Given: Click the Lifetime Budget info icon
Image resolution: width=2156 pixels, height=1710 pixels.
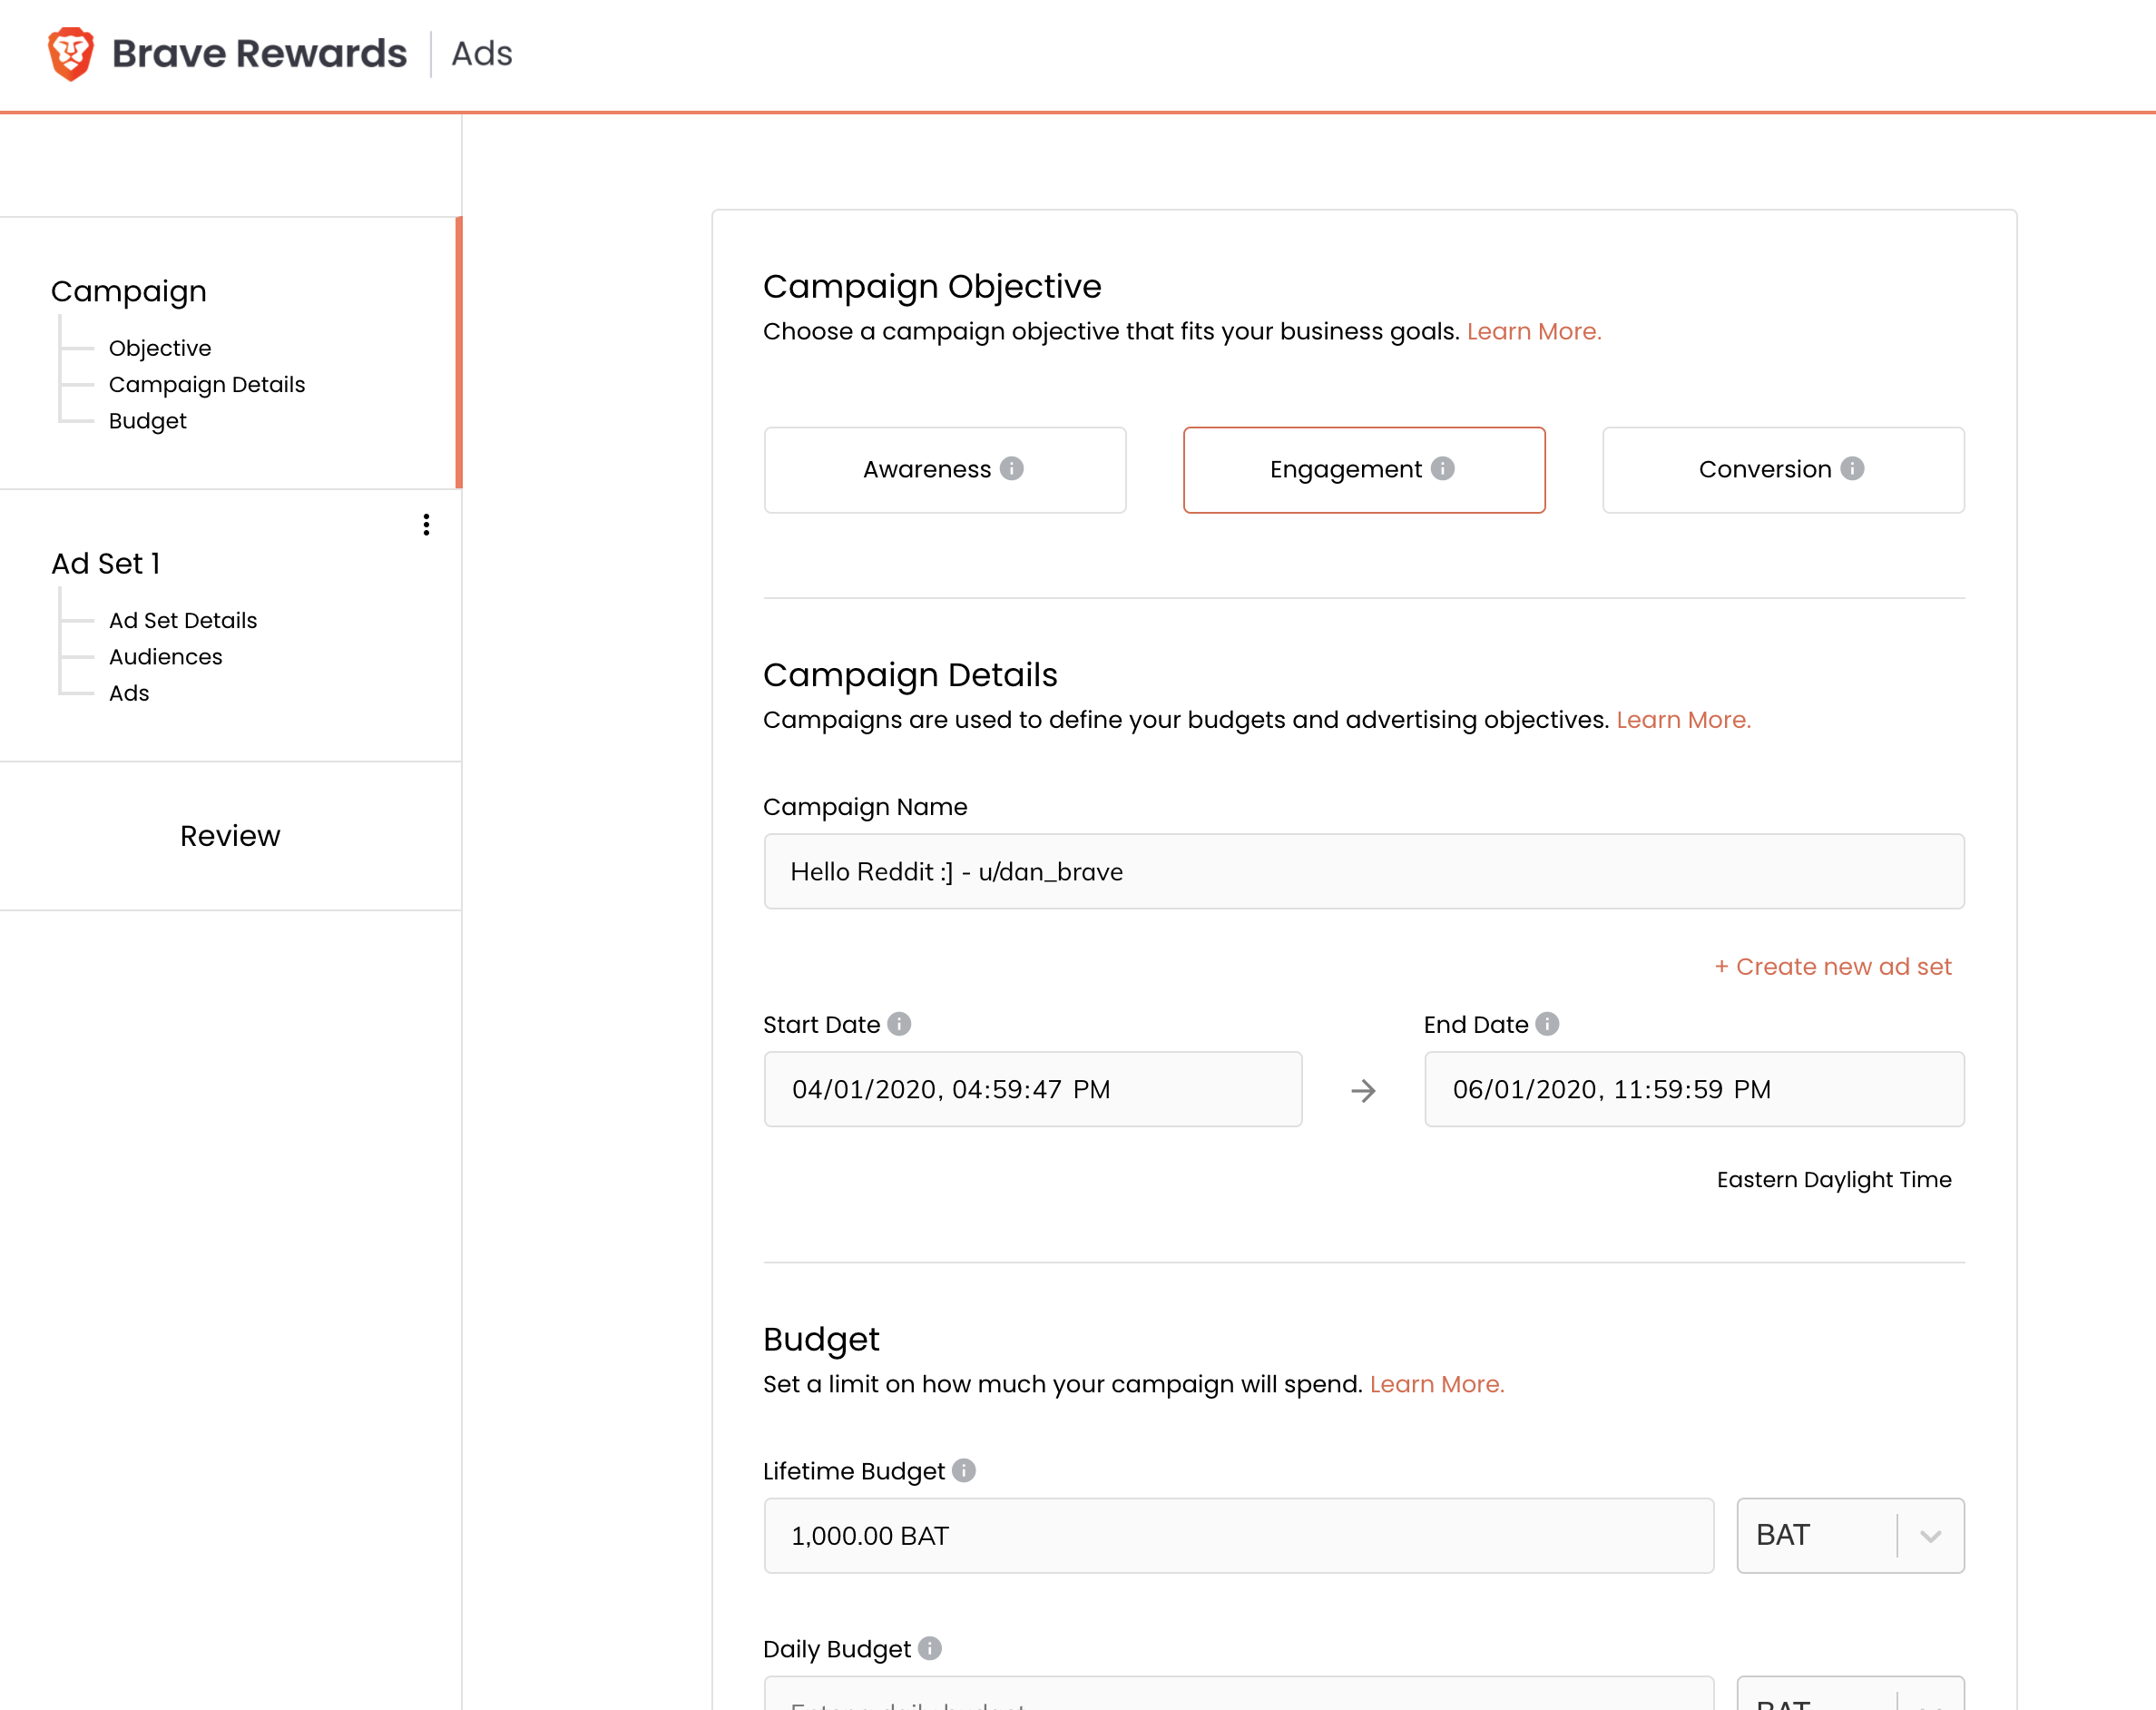Looking at the screenshot, I should 964,1470.
